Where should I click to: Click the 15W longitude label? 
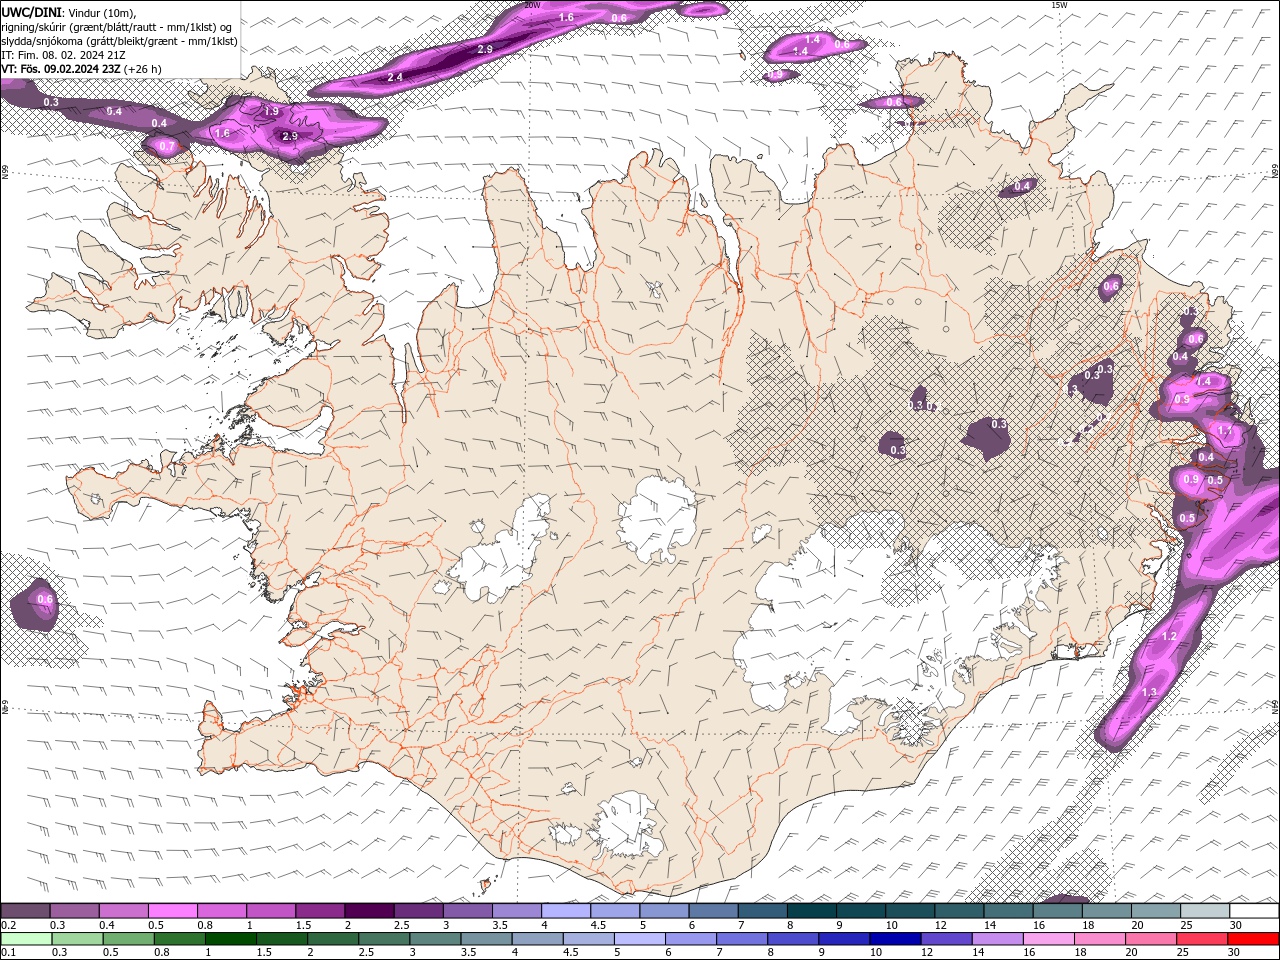tap(1060, 5)
